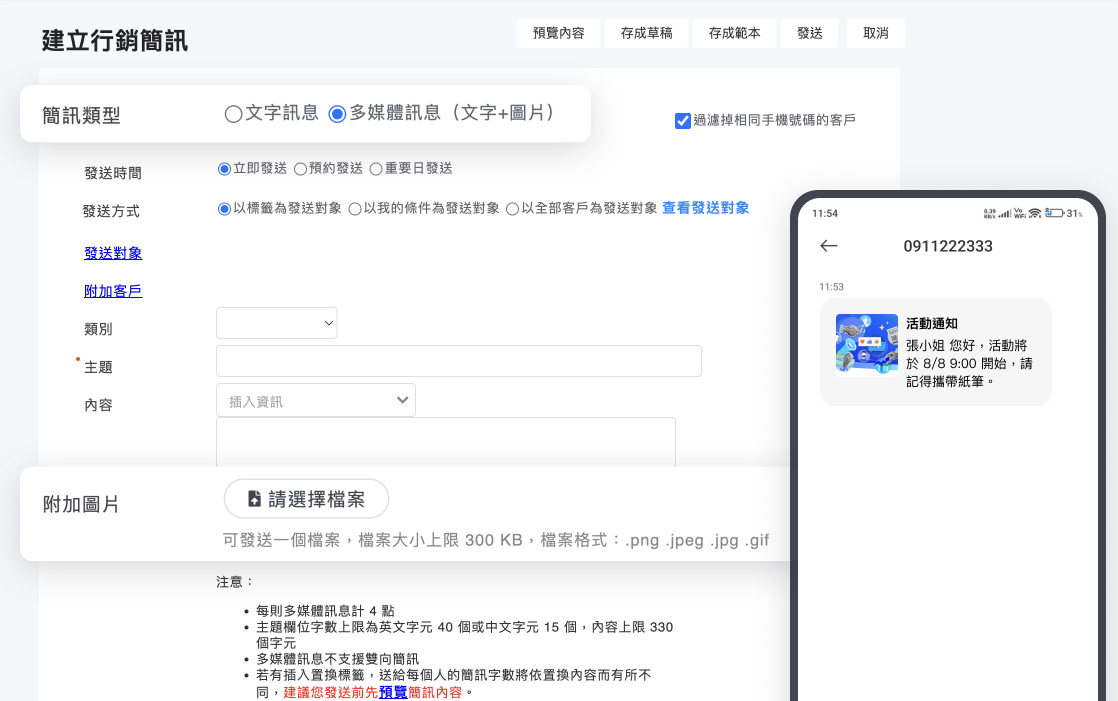Save as draft with 存成草稿
This screenshot has height=701, width=1118.
tap(646, 33)
